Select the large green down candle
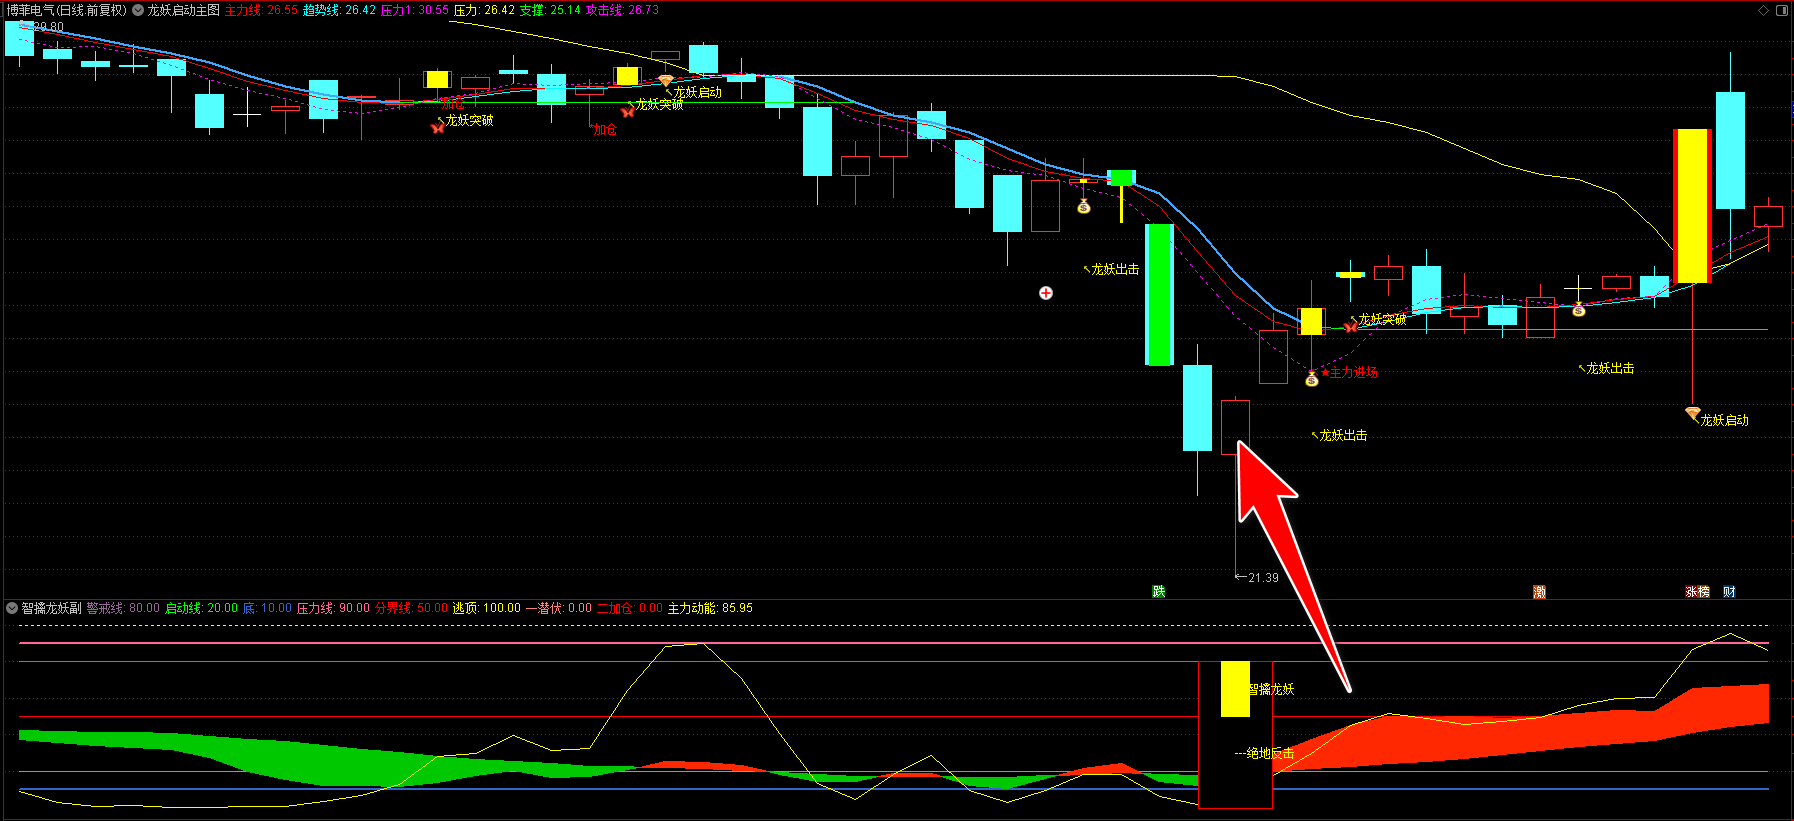 [1159, 295]
